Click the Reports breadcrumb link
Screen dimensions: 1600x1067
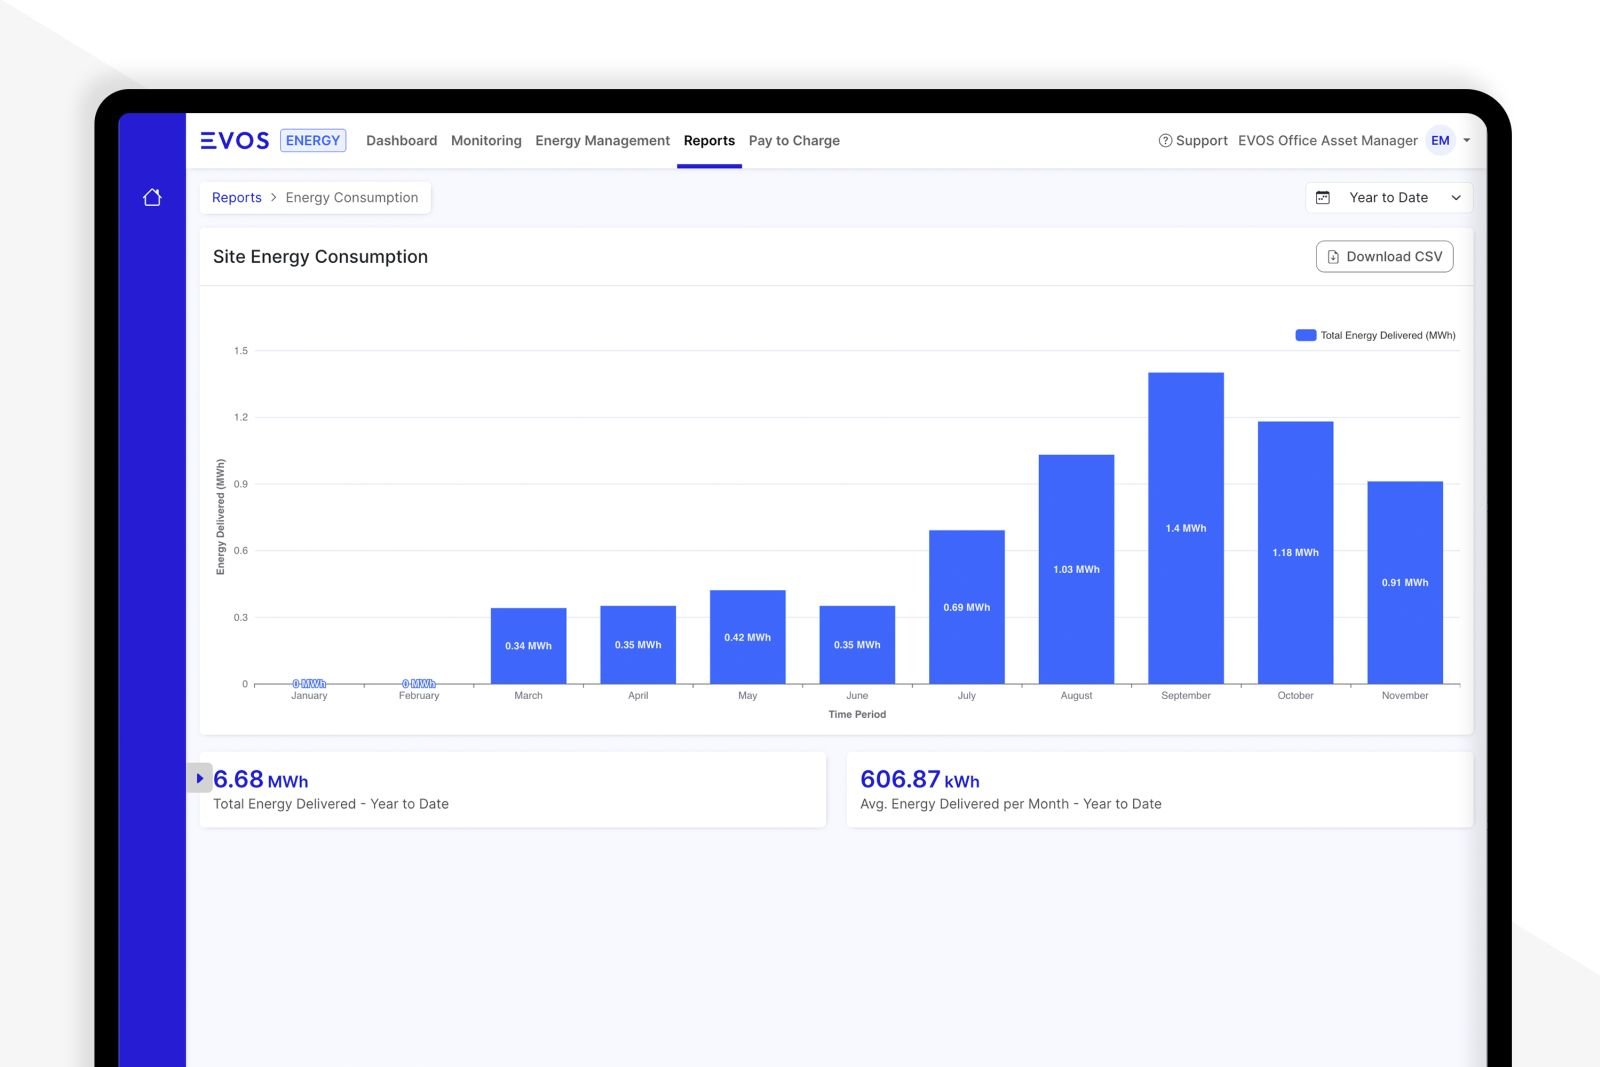(x=236, y=198)
